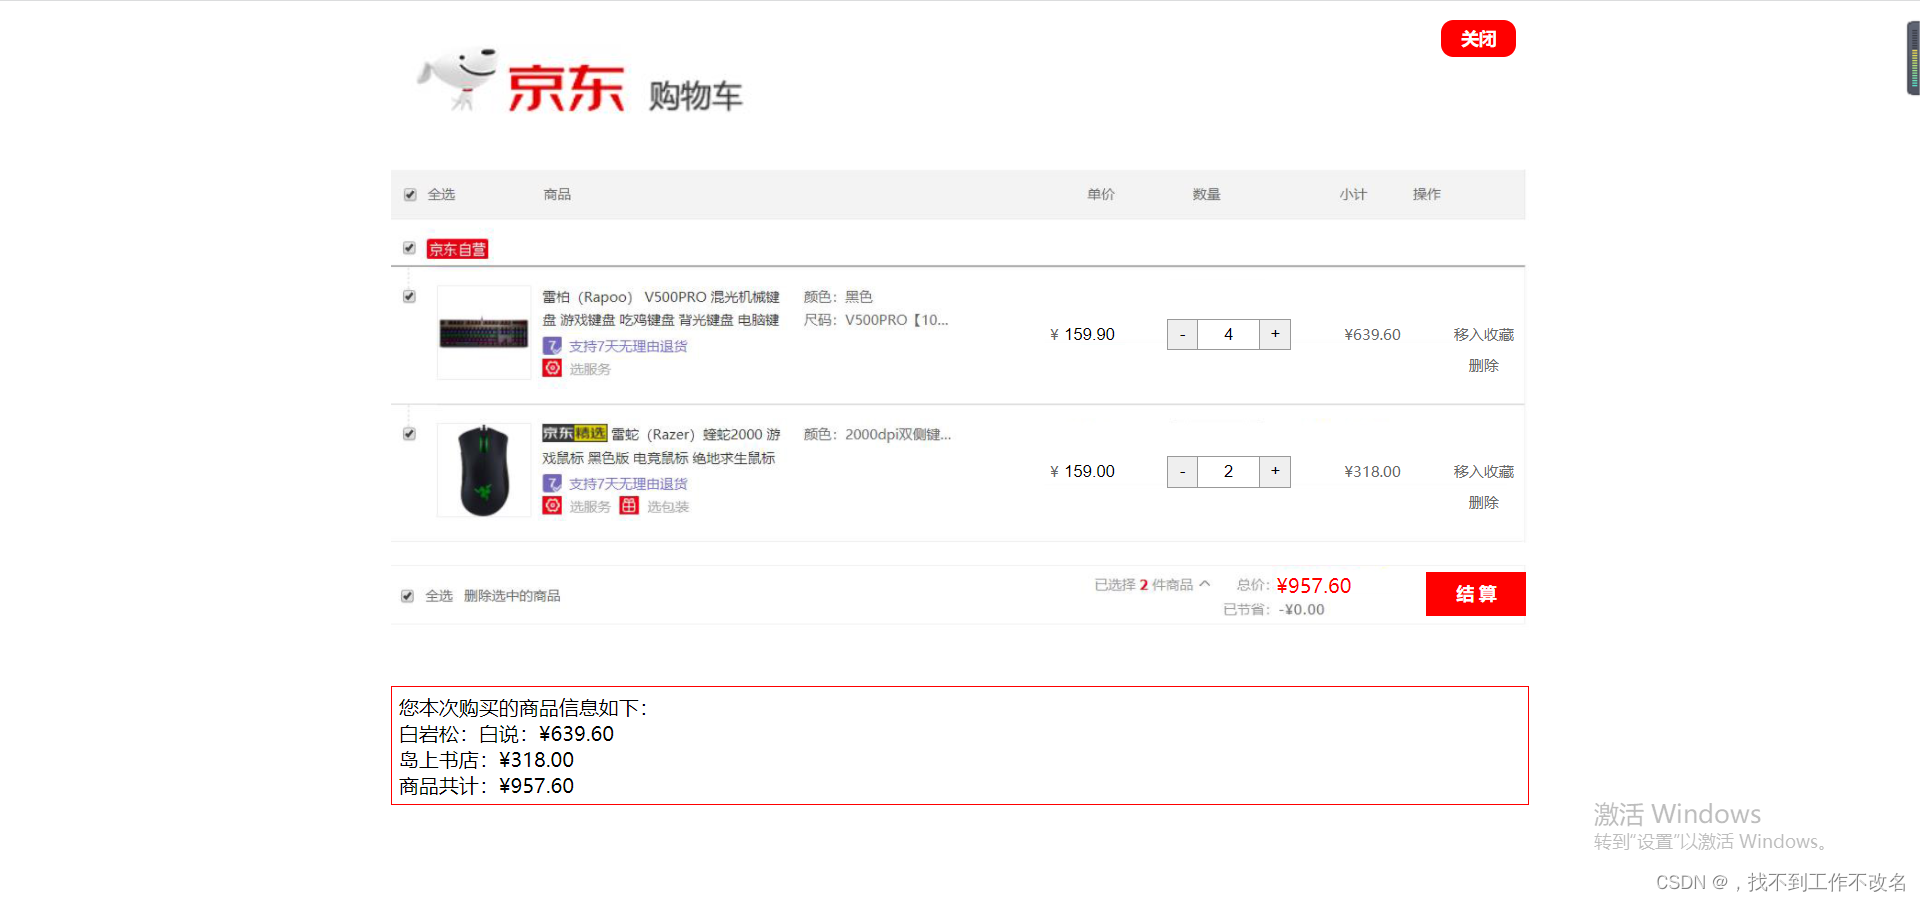Image resolution: width=1920 pixels, height=902 pixels.
Task: Click 颜色：黑色 attribute of Rapoo keyboard
Action: click(838, 297)
